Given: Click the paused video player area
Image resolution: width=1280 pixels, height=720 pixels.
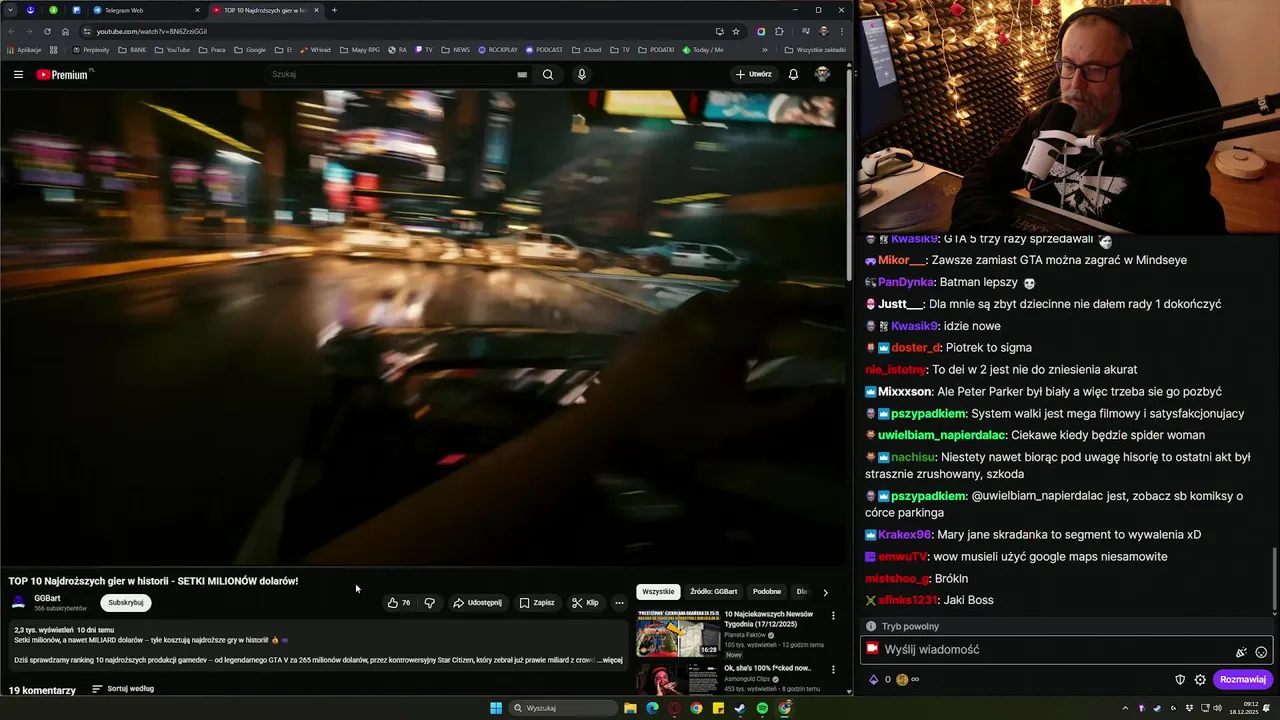Looking at the screenshot, I should tap(424, 327).
